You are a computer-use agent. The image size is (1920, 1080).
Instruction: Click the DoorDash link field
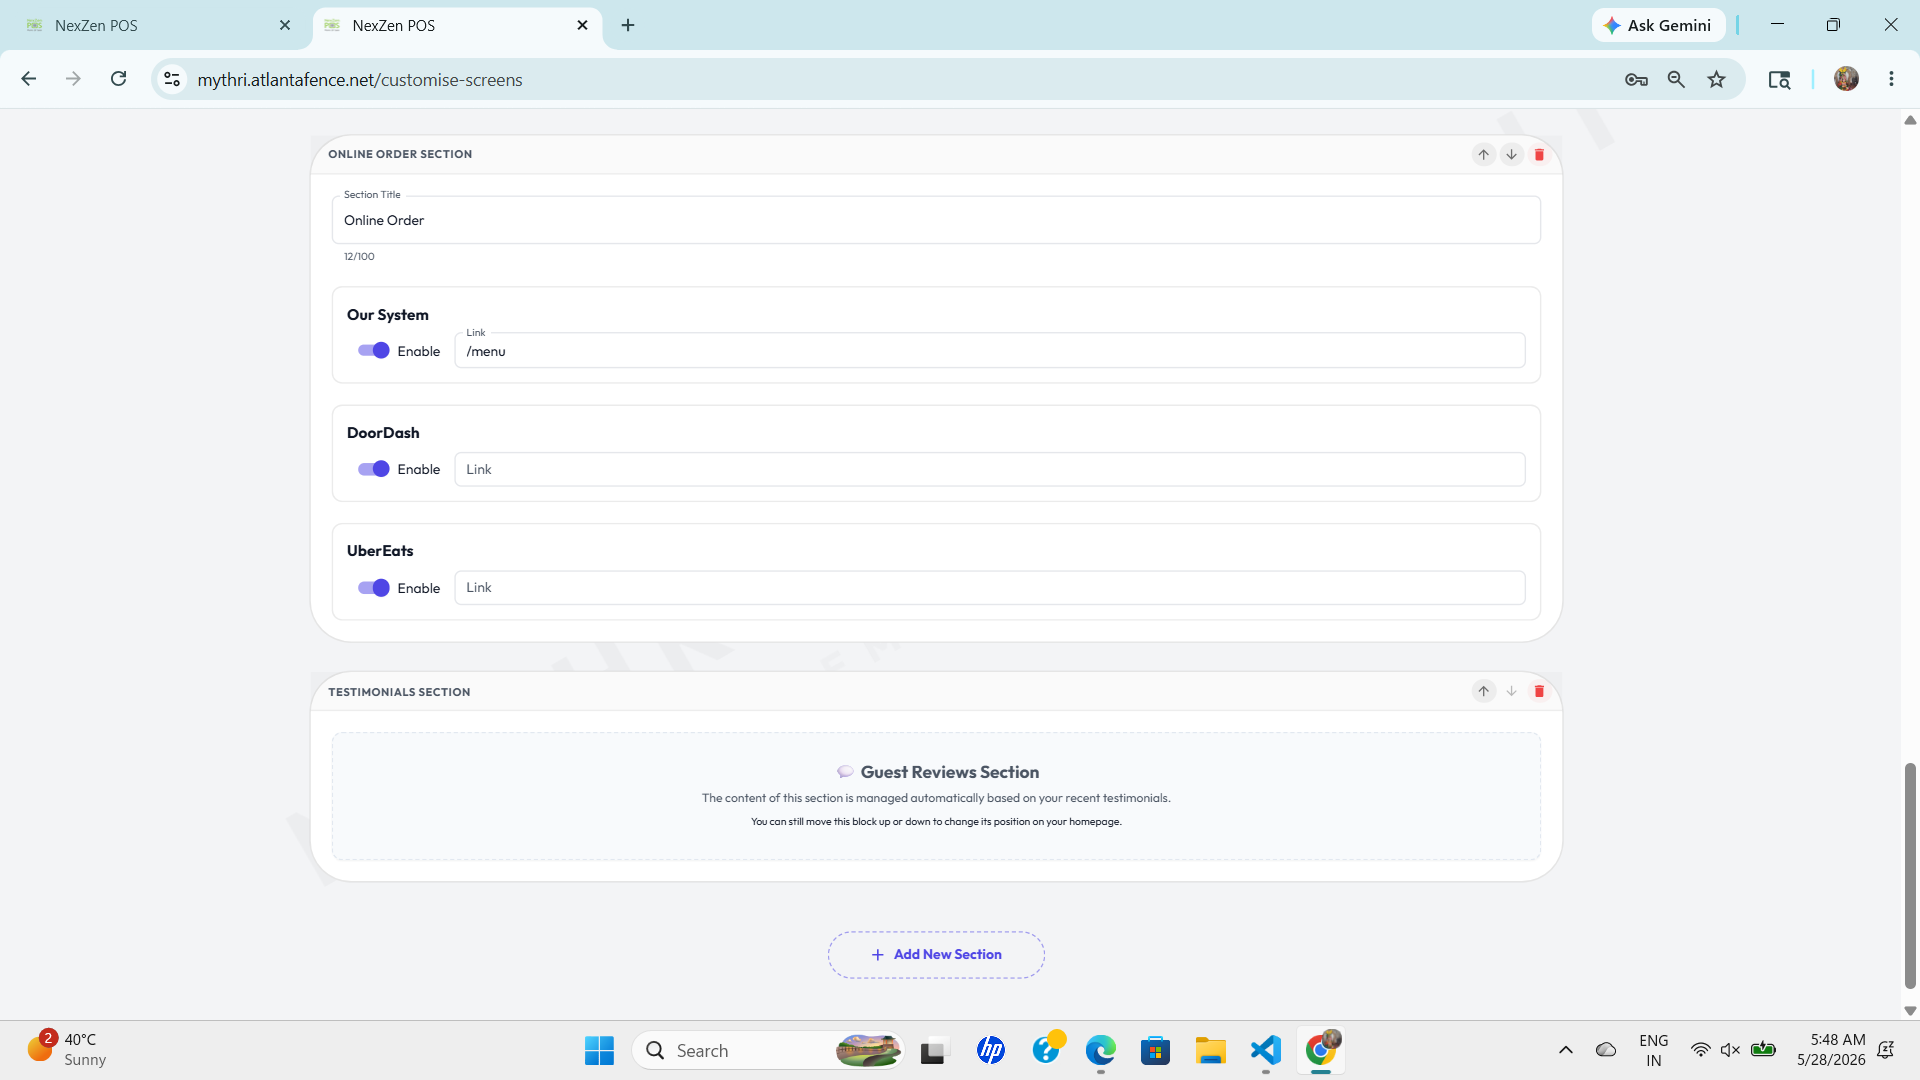[x=990, y=469]
